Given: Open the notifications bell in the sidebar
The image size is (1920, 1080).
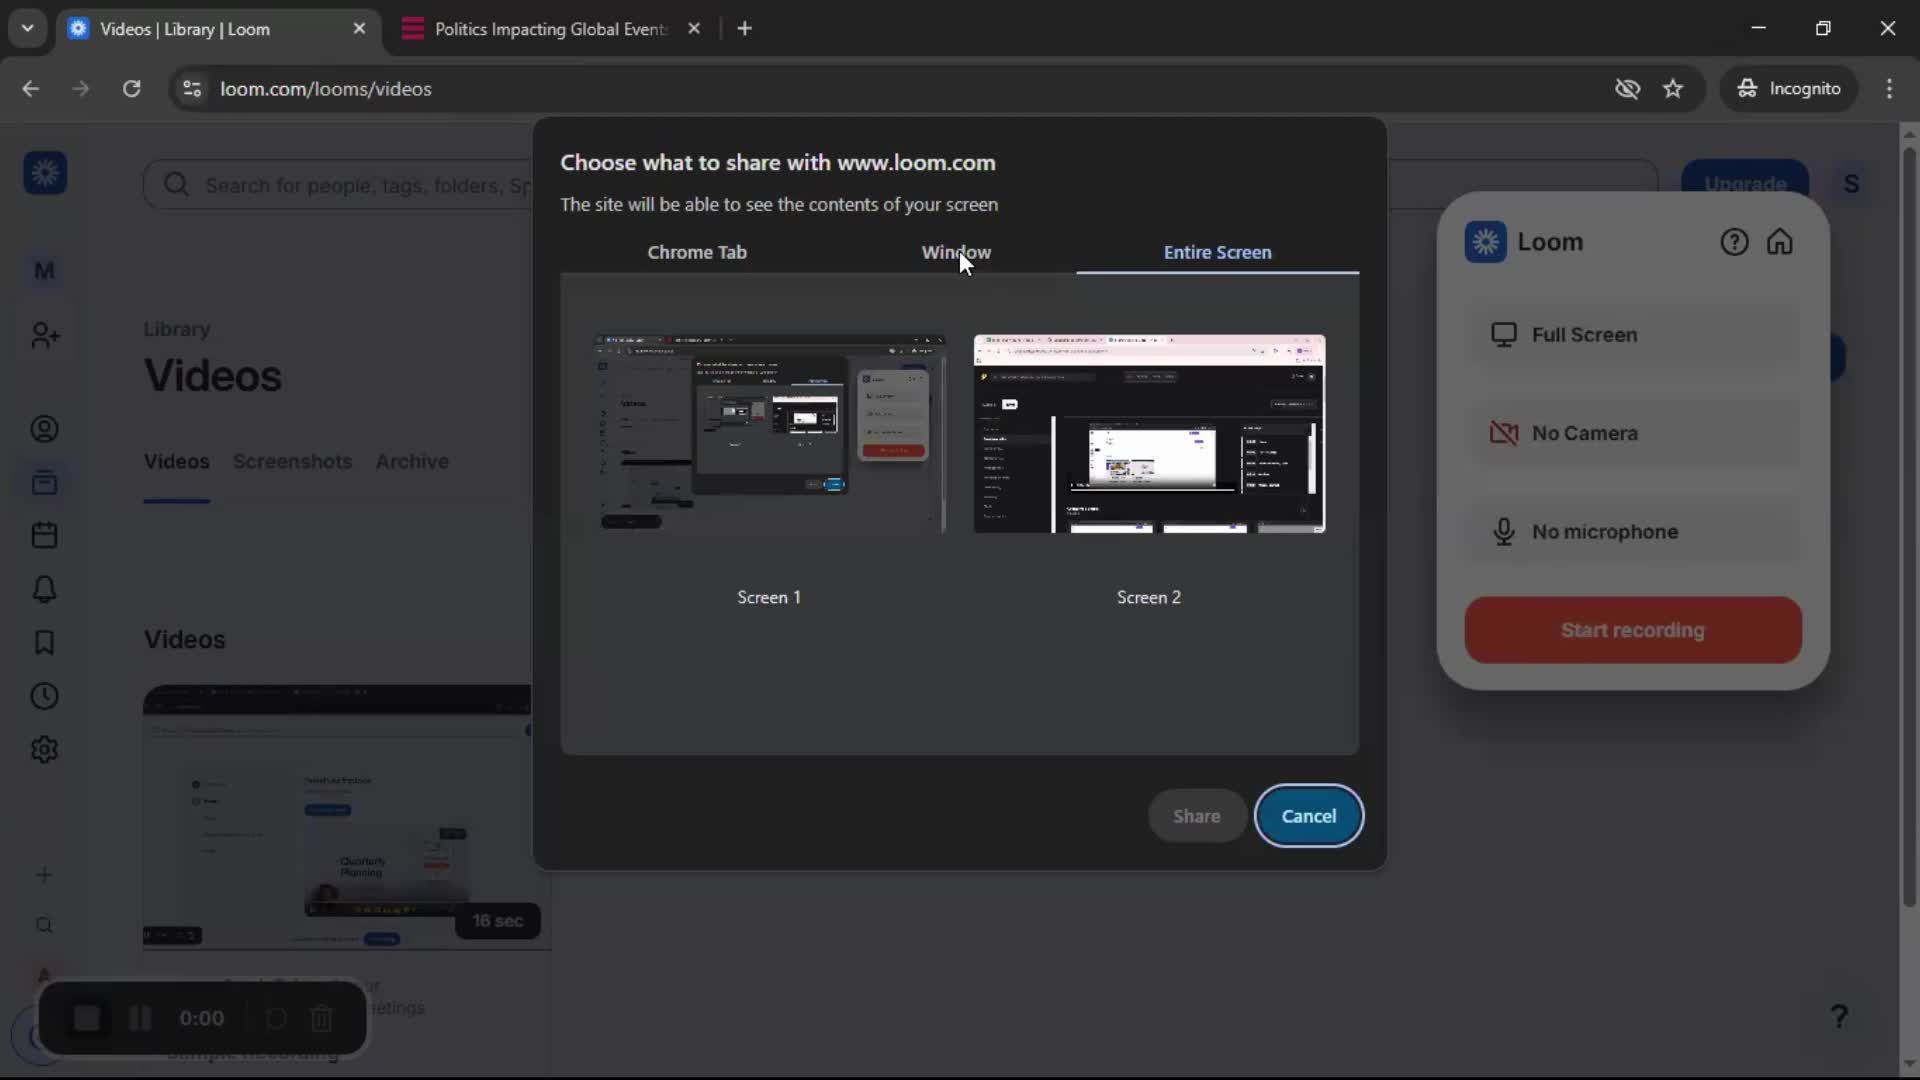Looking at the screenshot, I should click(44, 589).
